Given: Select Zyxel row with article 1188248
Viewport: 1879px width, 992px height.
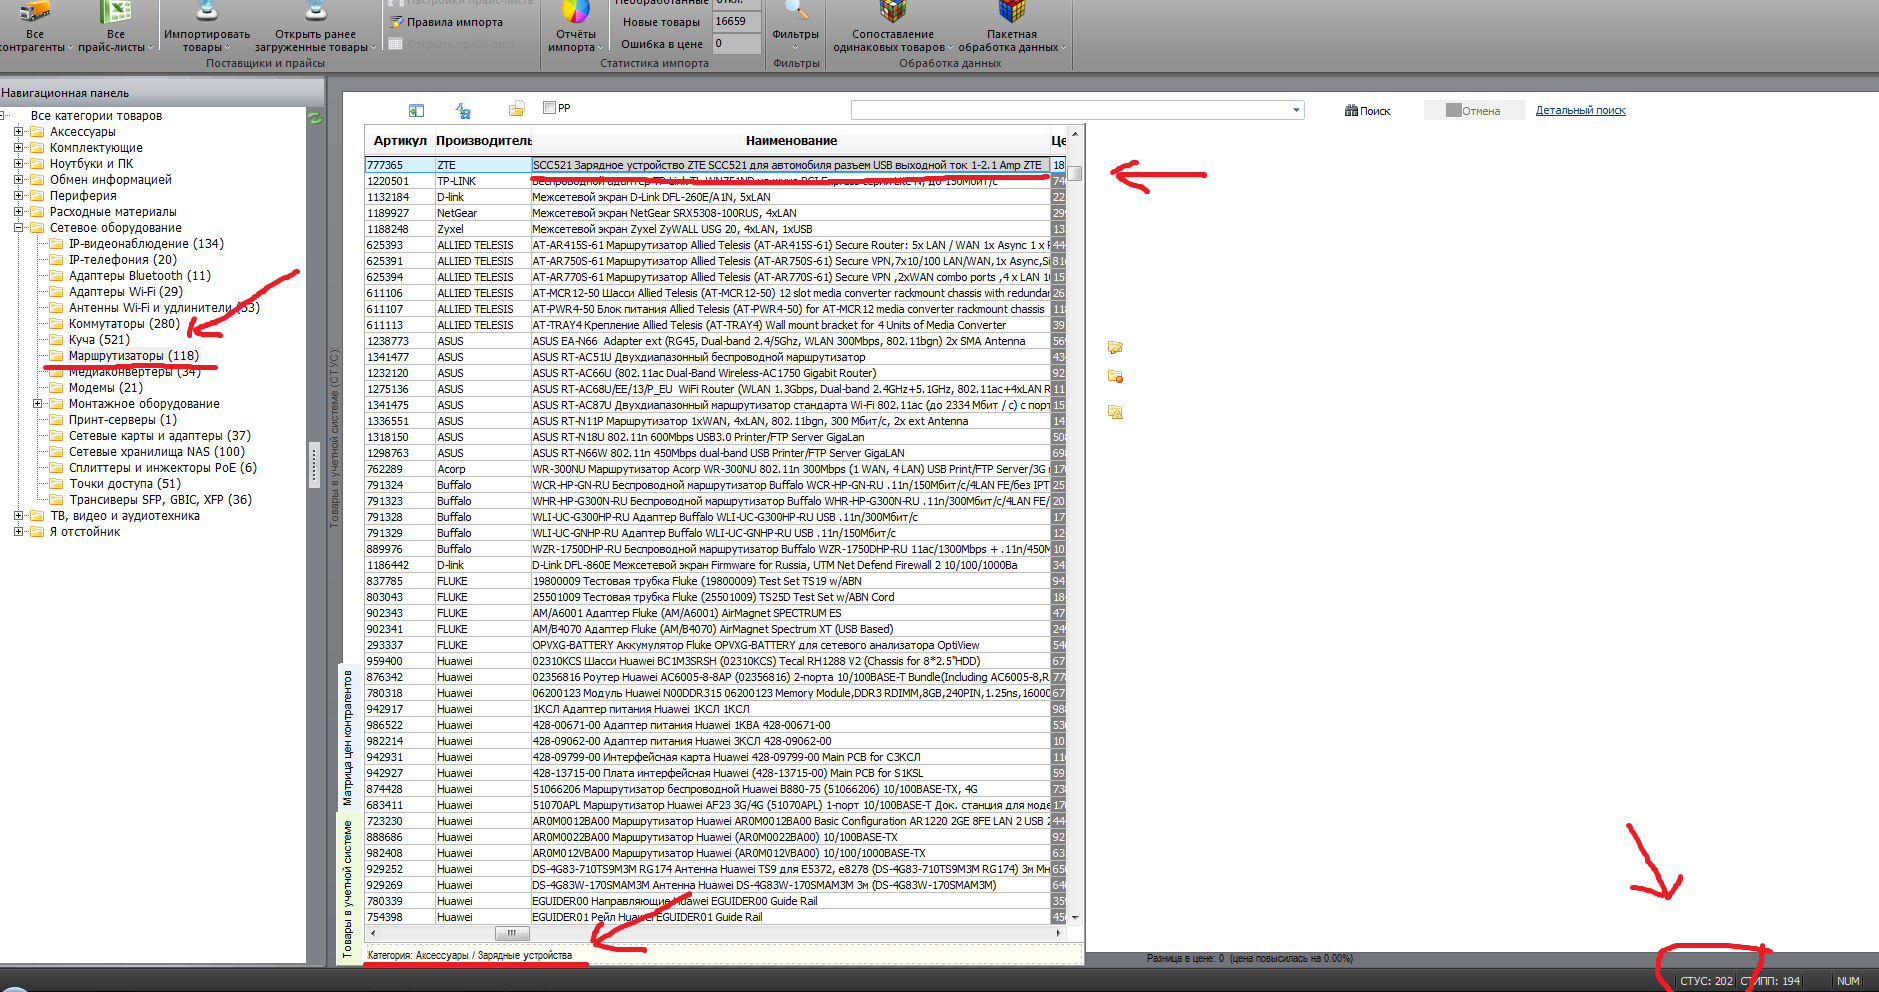Looking at the screenshot, I should pos(716,229).
